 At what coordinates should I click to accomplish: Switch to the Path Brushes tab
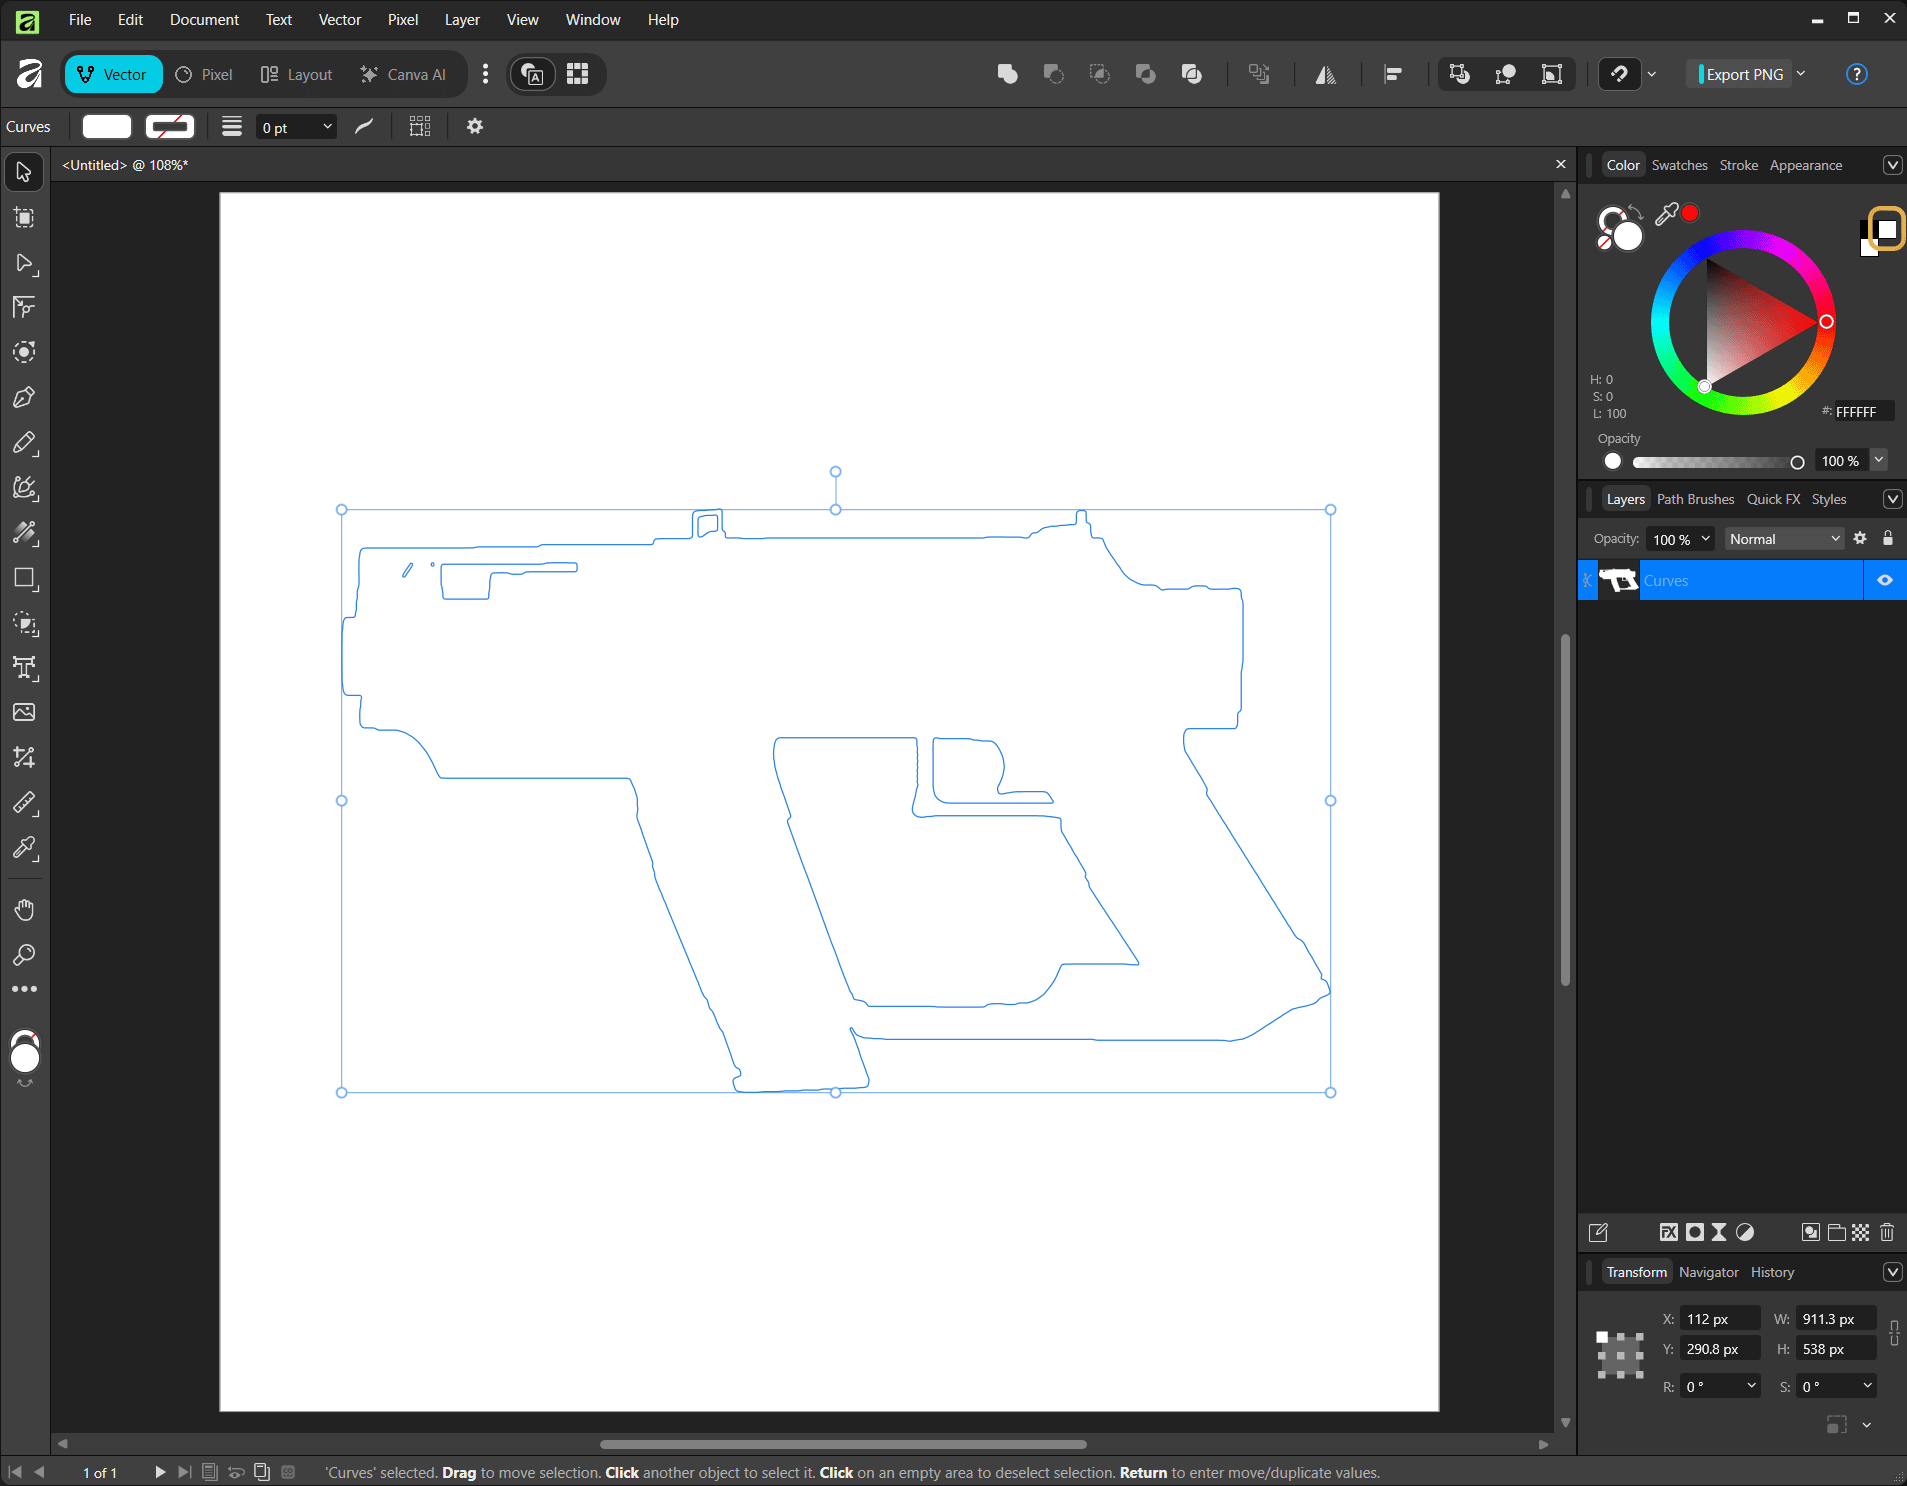click(1695, 499)
